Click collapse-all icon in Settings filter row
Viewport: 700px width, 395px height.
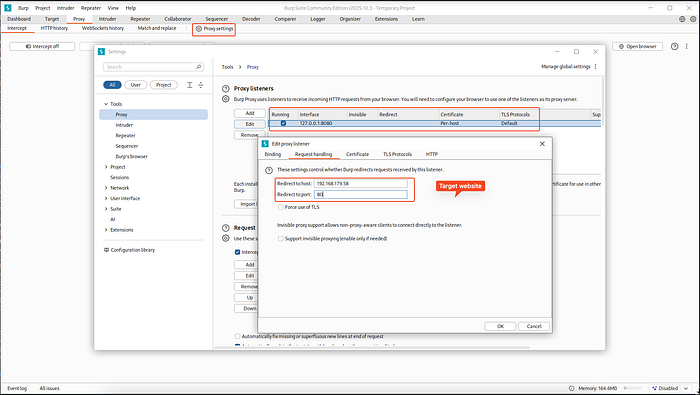click(x=200, y=85)
